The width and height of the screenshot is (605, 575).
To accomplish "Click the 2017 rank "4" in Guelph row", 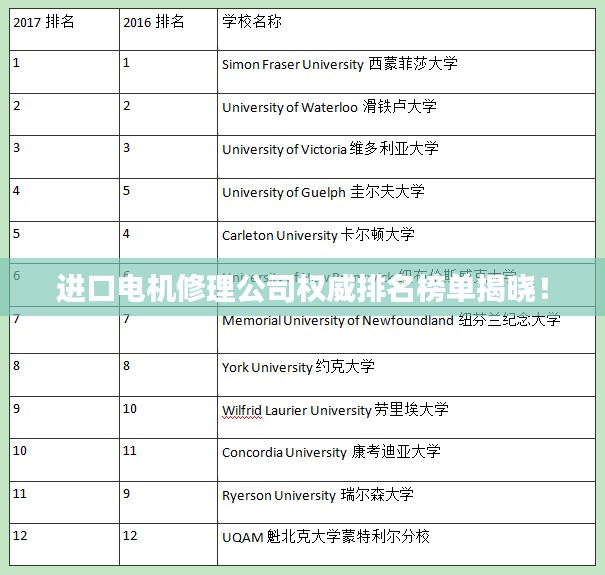I will [17, 190].
